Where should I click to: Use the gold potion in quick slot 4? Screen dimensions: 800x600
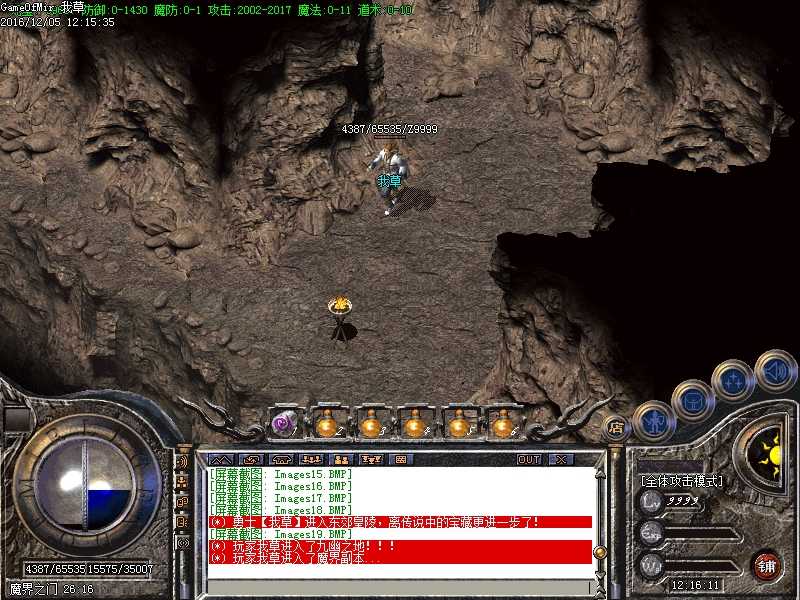(x=415, y=423)
